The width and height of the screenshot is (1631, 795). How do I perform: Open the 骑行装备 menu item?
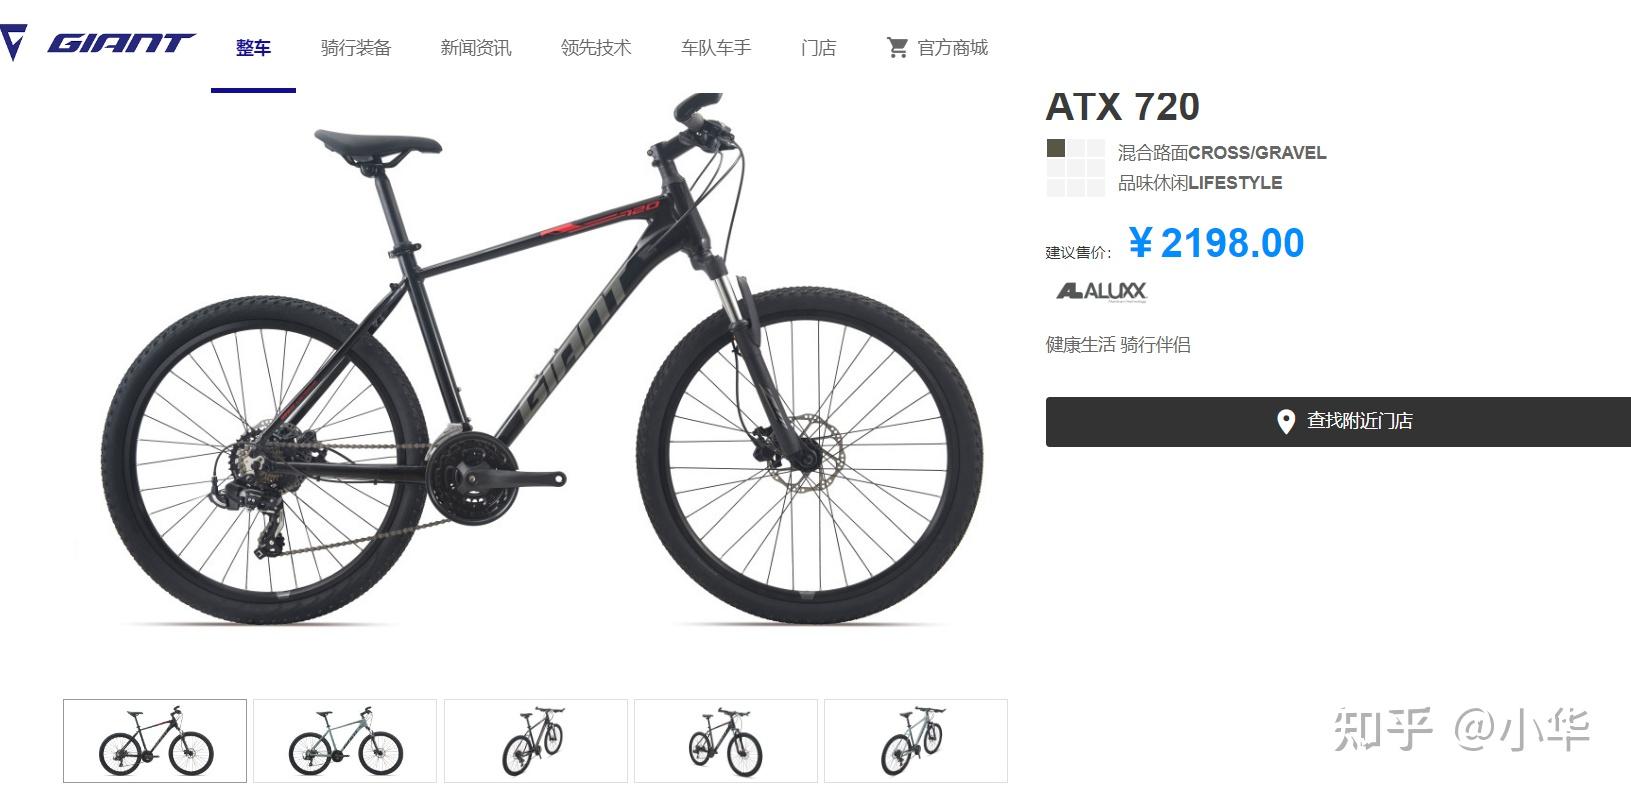[x=355, y=47]
